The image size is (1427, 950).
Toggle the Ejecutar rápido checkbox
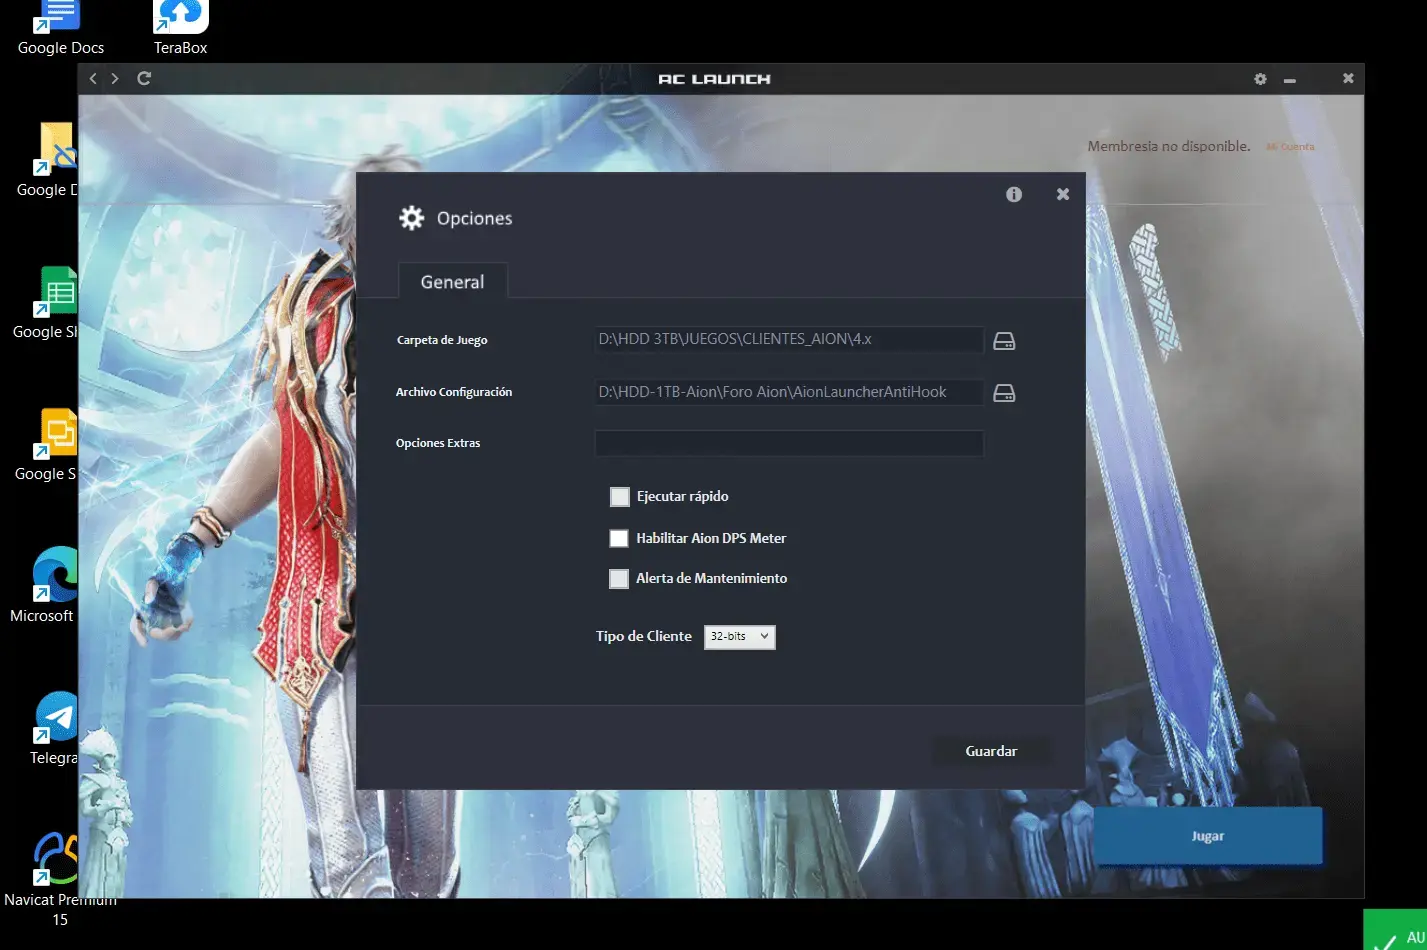pyautogui.click(x=620, y=496)
